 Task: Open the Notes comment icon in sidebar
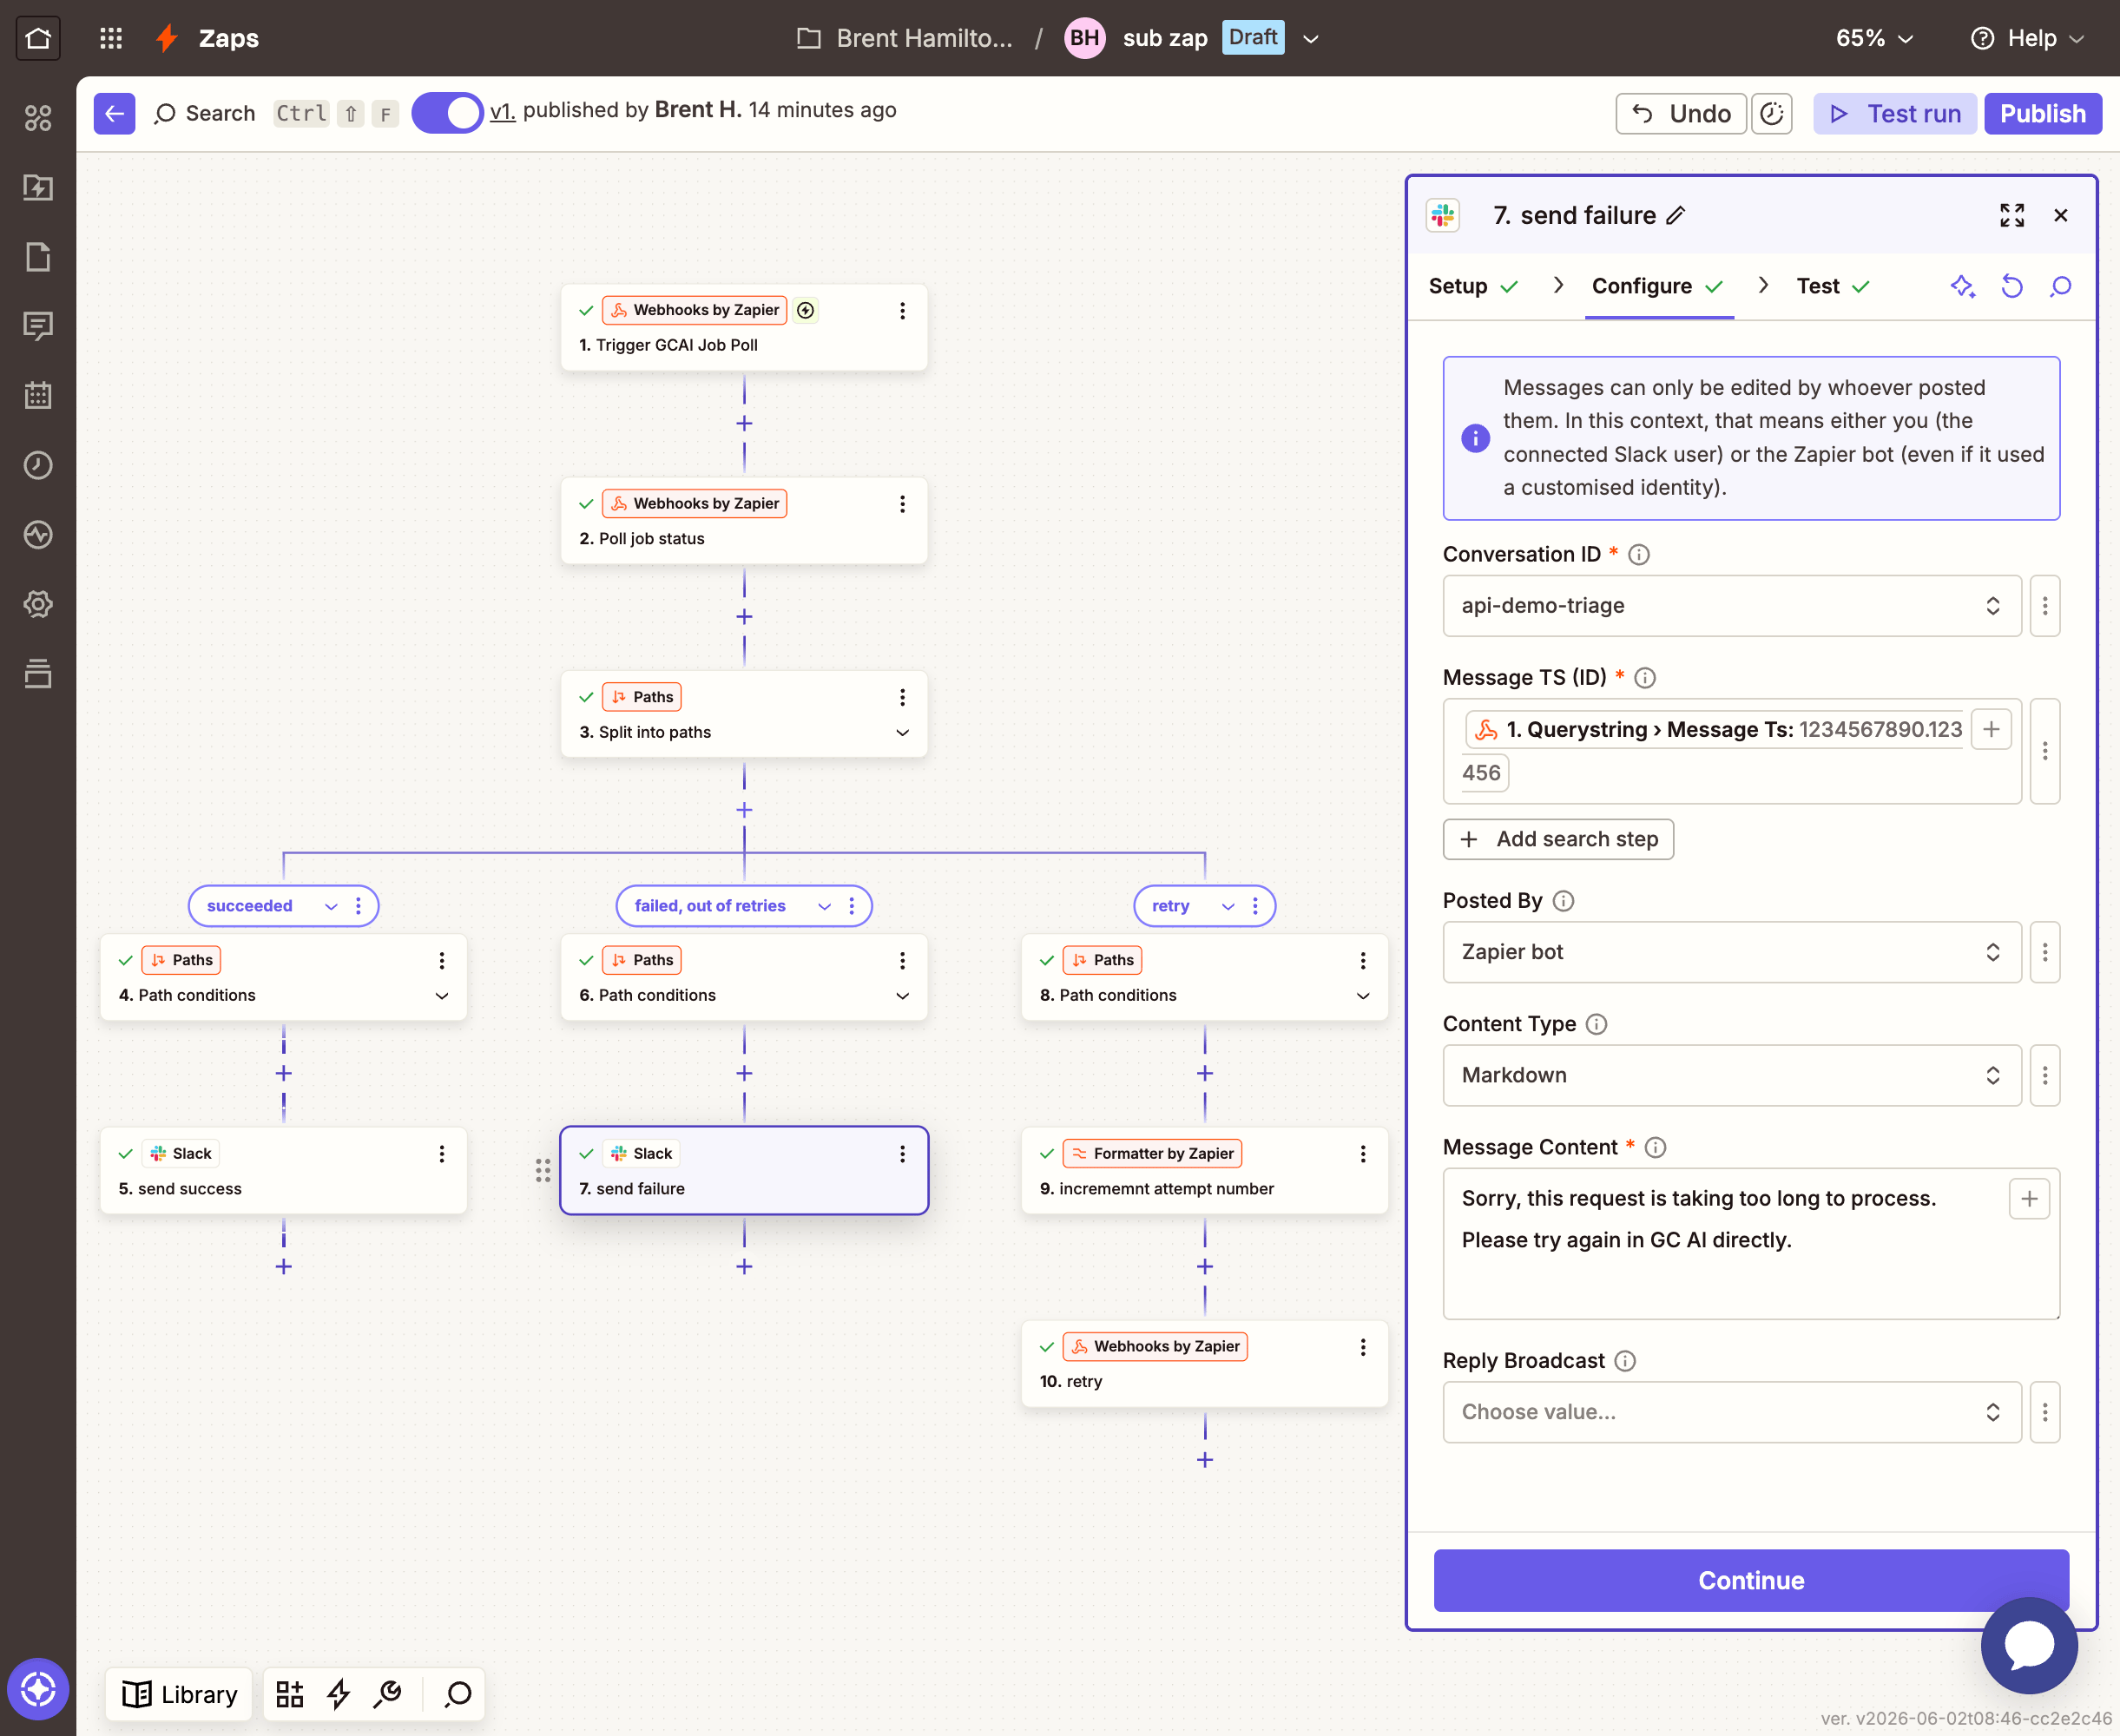[x=38, y=326]
